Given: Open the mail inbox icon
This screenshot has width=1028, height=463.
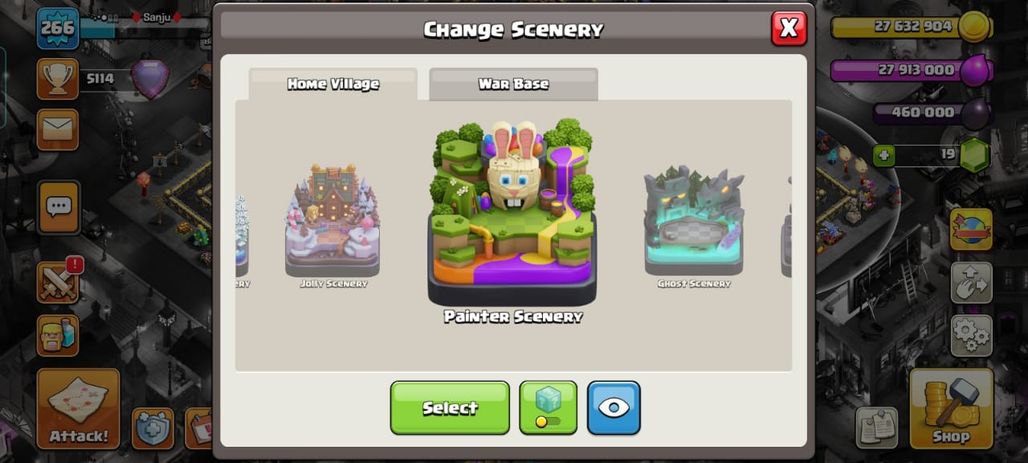Looking at the screenshot, I should (58, 130).
